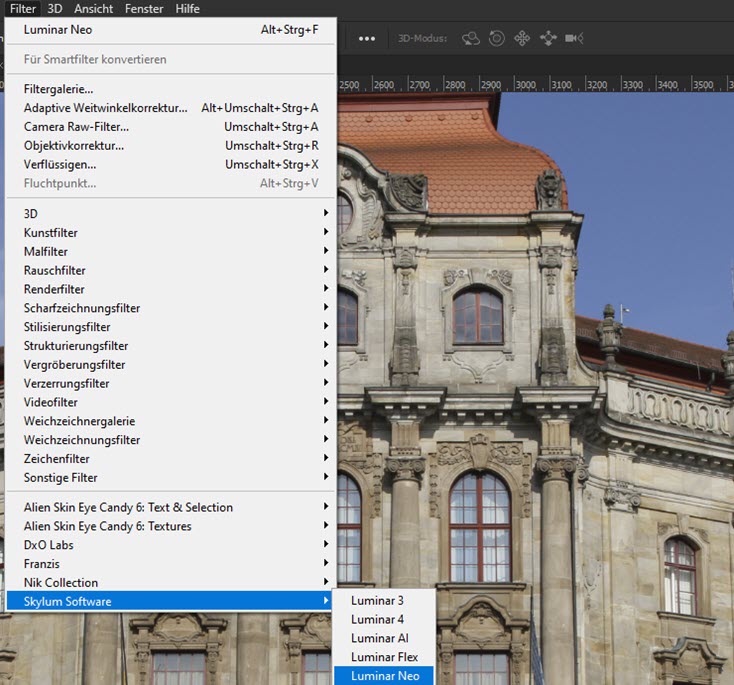Image resolution: width=734 pixels, height=685 pixels.
Task: Open the Ansicht menu
Action: click(x=94, y=8)
